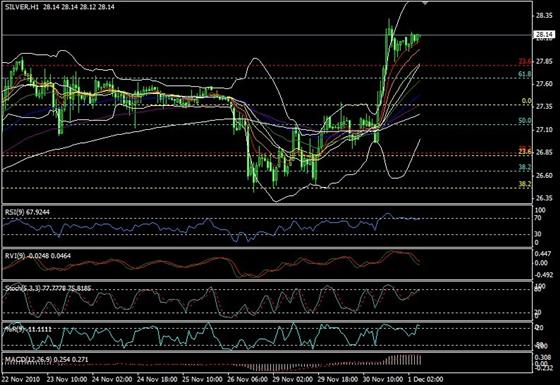Select the current price tag 28.14
The height and width of the screenshot is (385, 560).
pos(545,35)
